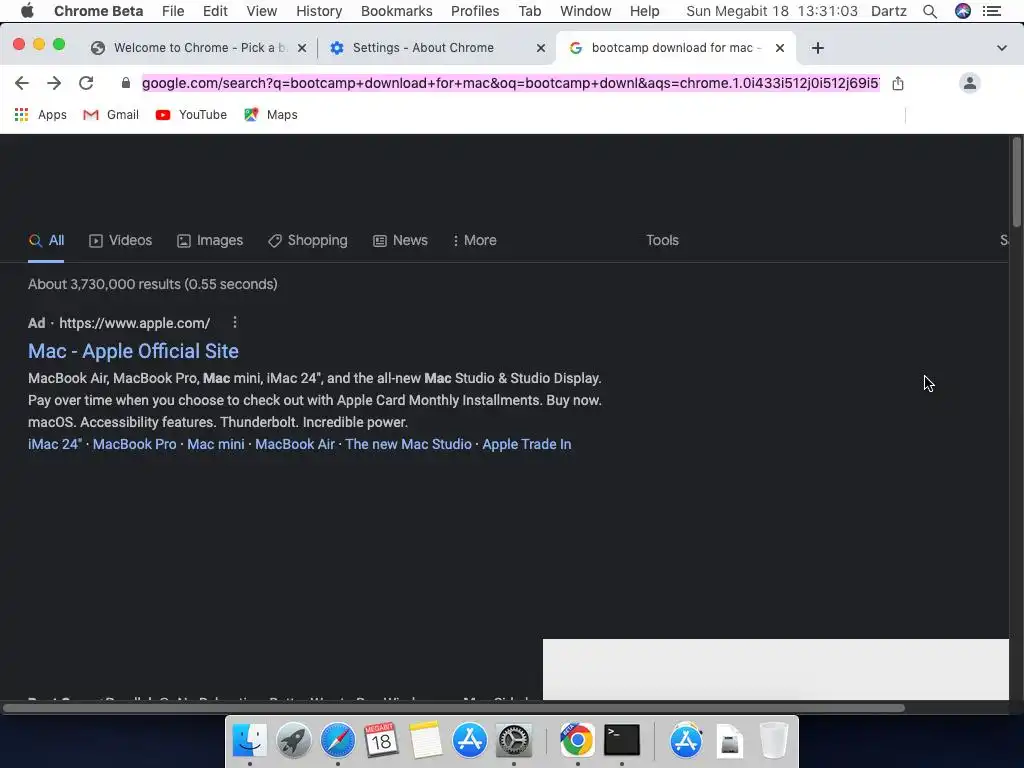Open second App Store icon in Dock
Viewport: 1024px width, 768px height.
(686, 741)
